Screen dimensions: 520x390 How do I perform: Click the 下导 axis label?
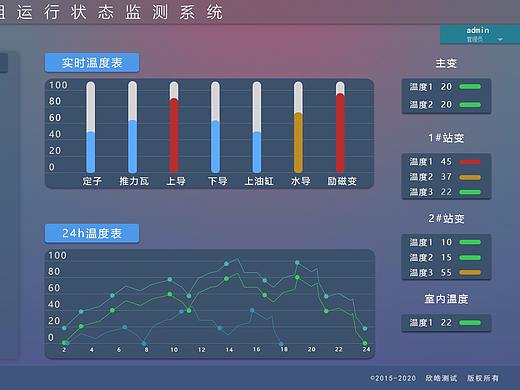(217, 181)
